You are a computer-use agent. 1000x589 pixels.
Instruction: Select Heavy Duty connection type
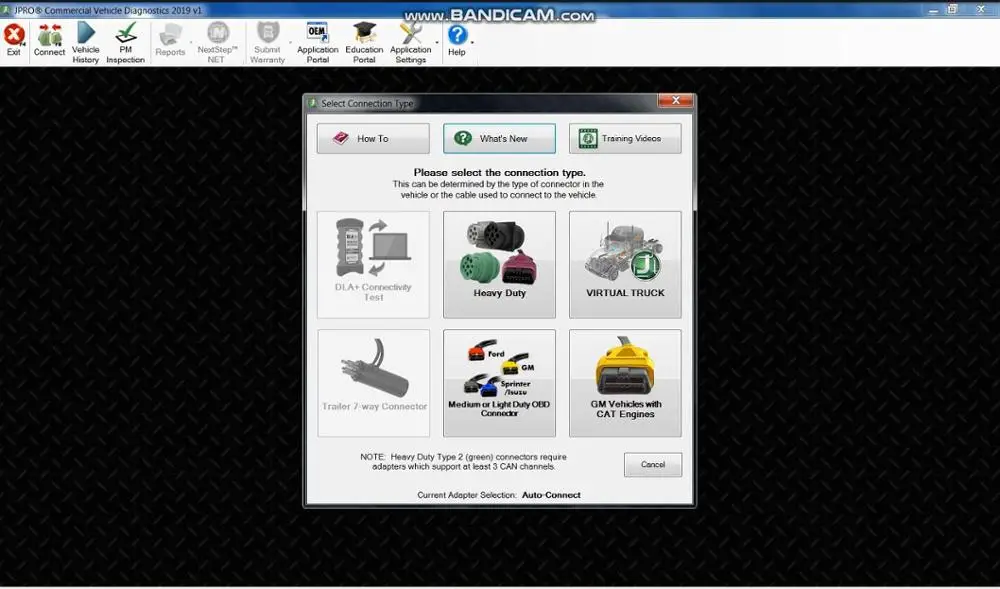[x=499, y=265]
